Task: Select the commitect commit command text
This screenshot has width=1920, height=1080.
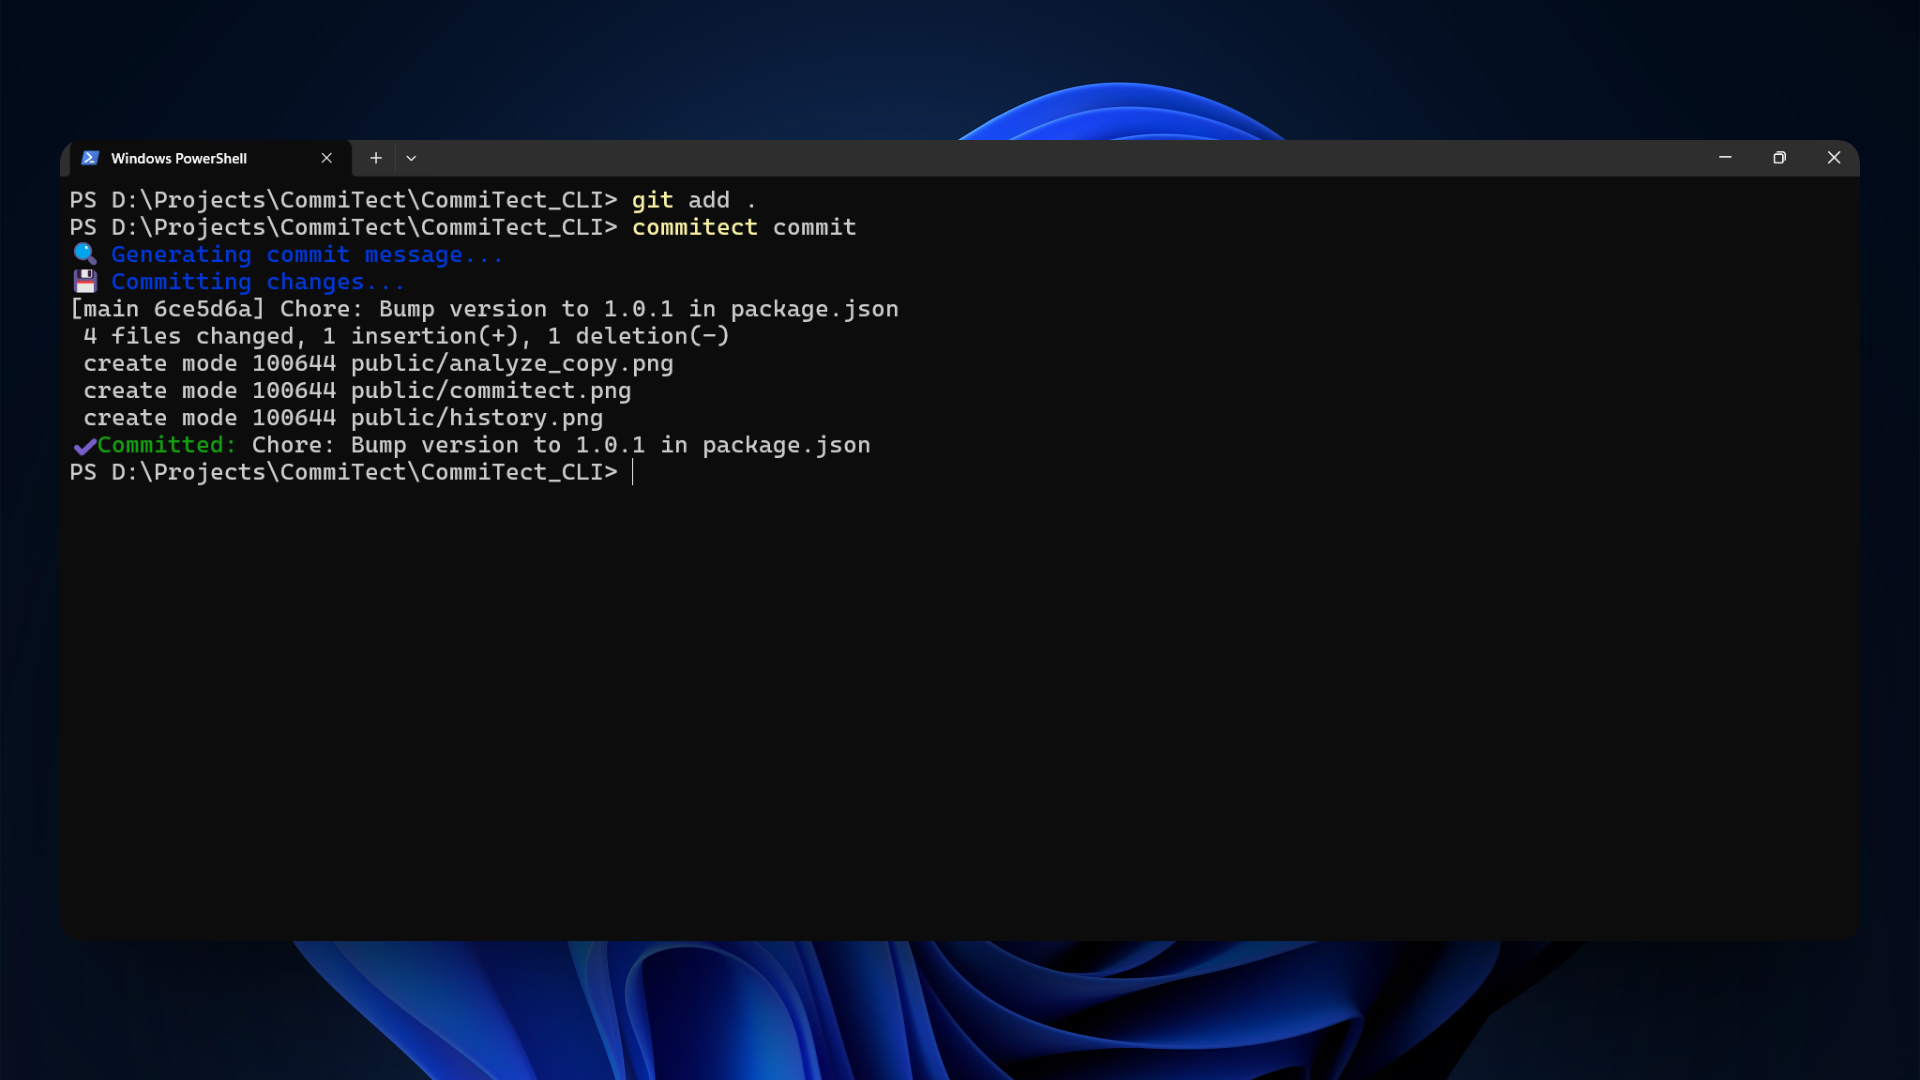Action: click(x=743, y=227)
